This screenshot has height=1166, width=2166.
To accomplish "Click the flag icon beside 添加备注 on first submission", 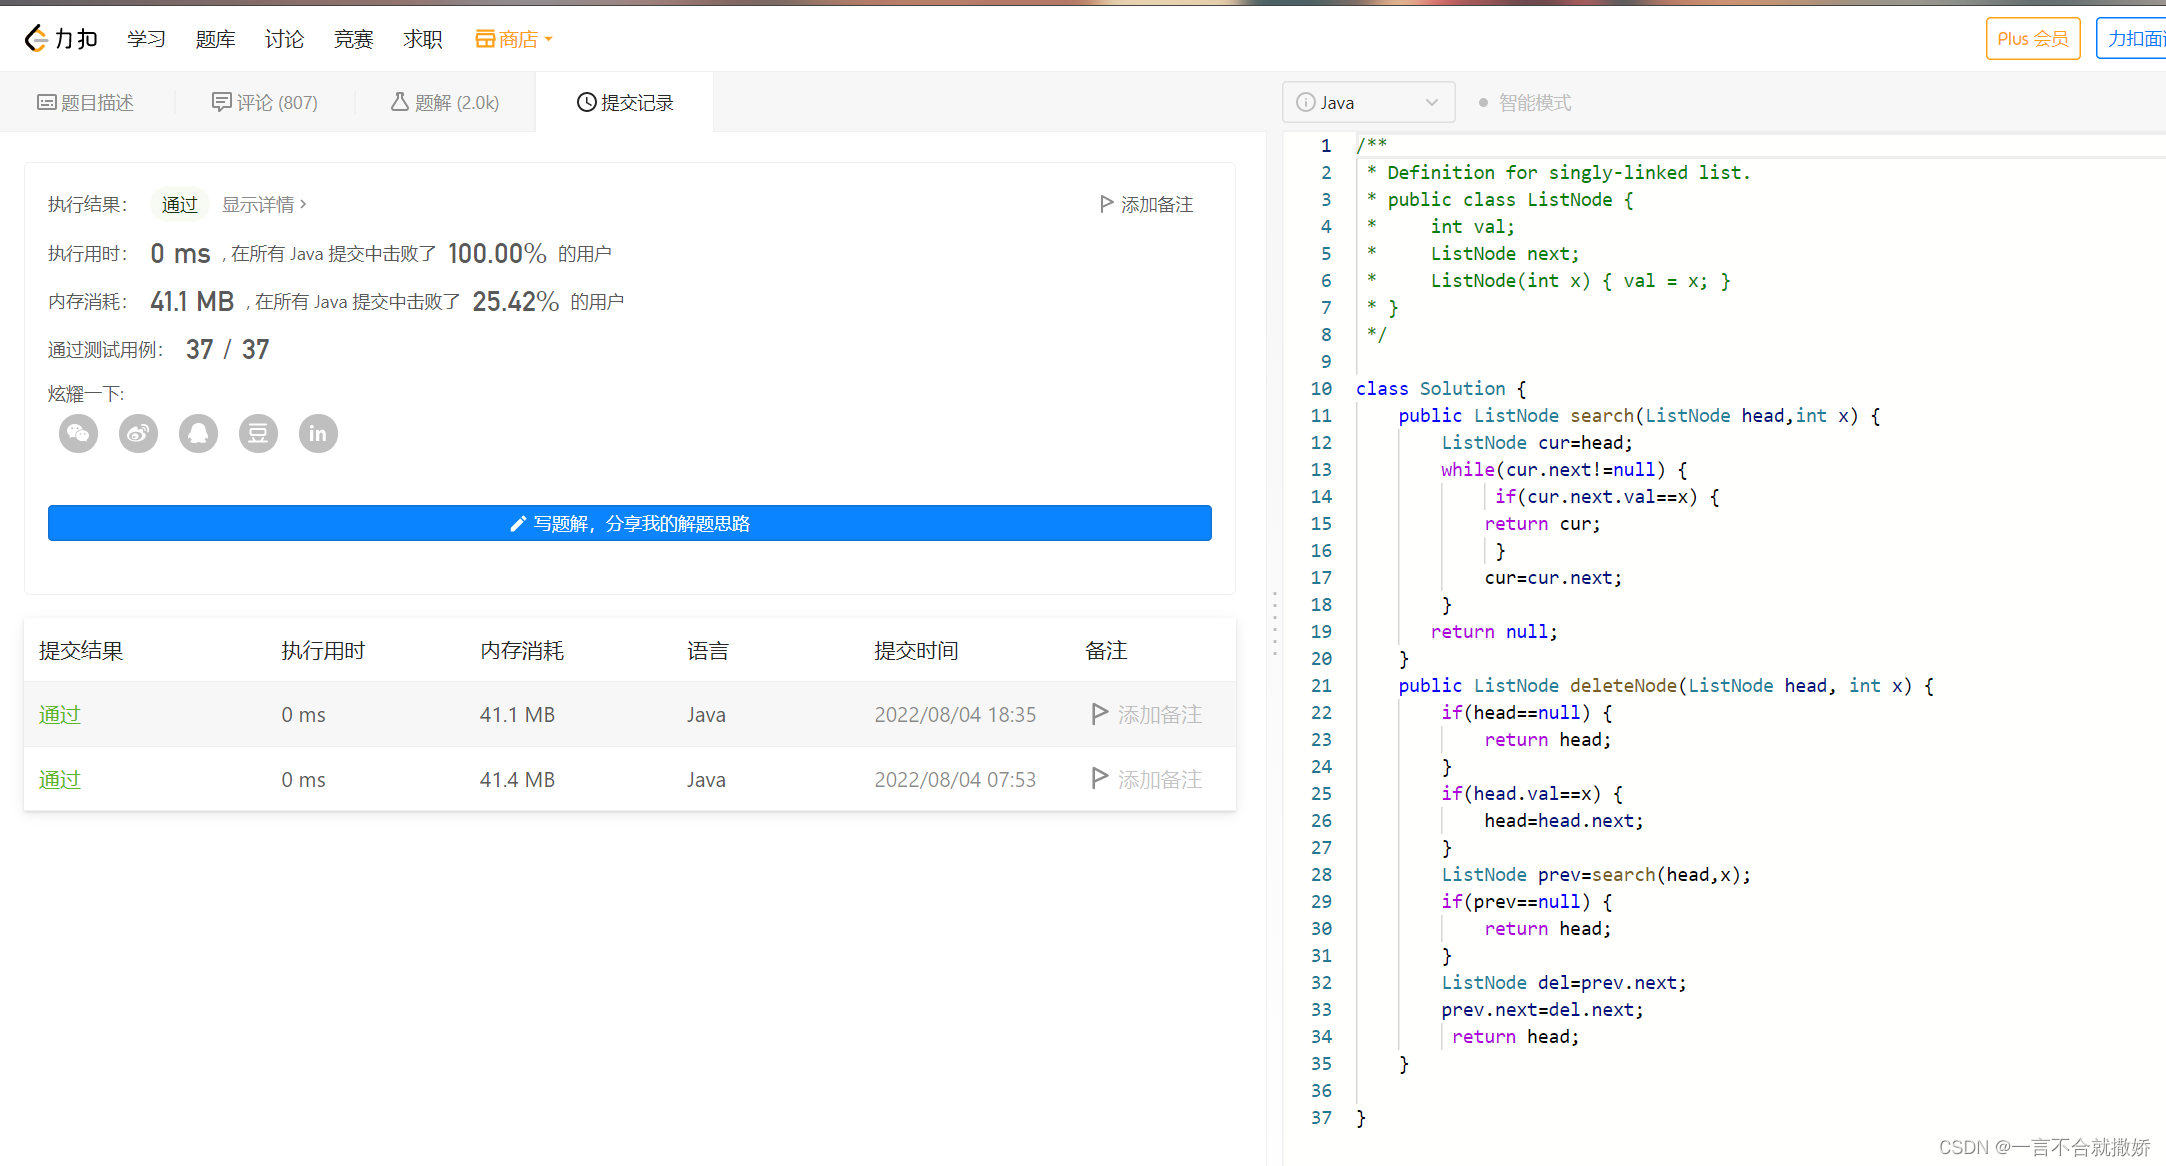I will click(1100, 714).
